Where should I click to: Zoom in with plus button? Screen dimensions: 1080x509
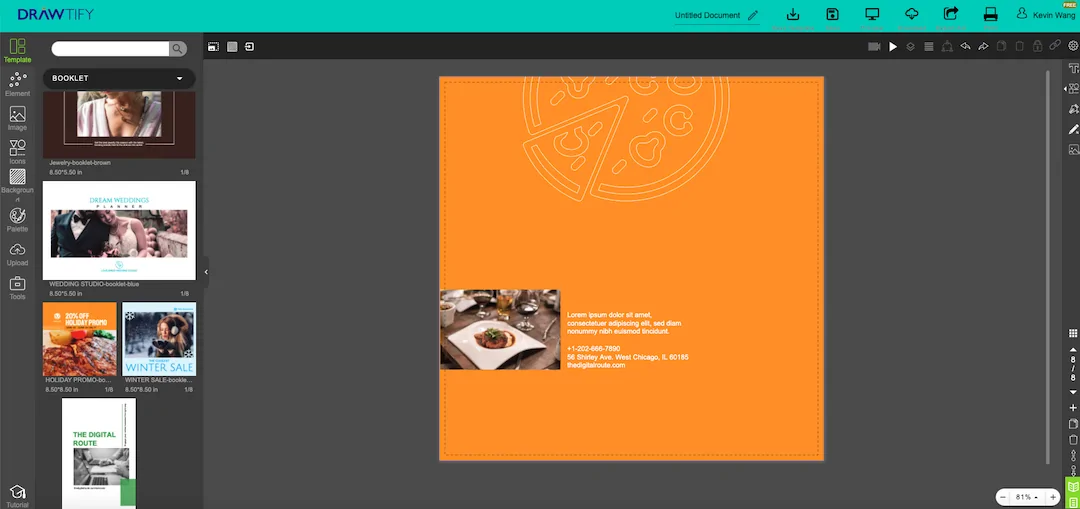1052,497
